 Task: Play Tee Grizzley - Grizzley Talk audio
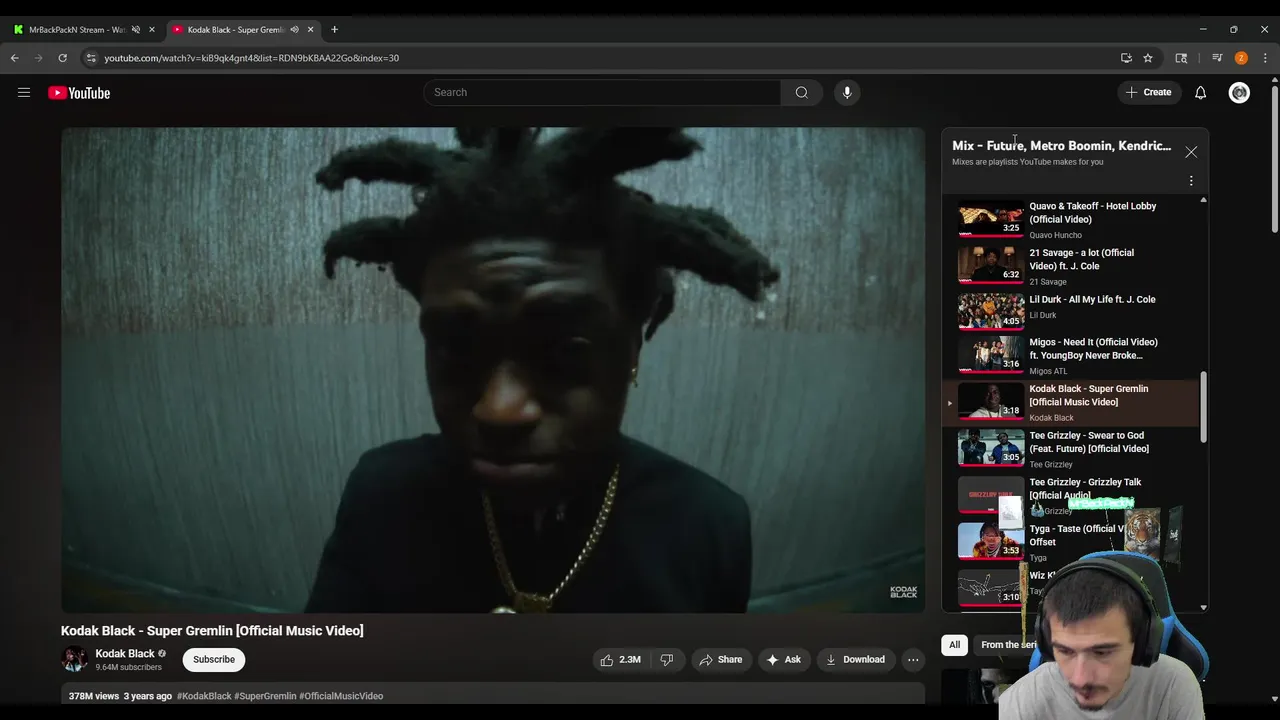point(1071,495)
